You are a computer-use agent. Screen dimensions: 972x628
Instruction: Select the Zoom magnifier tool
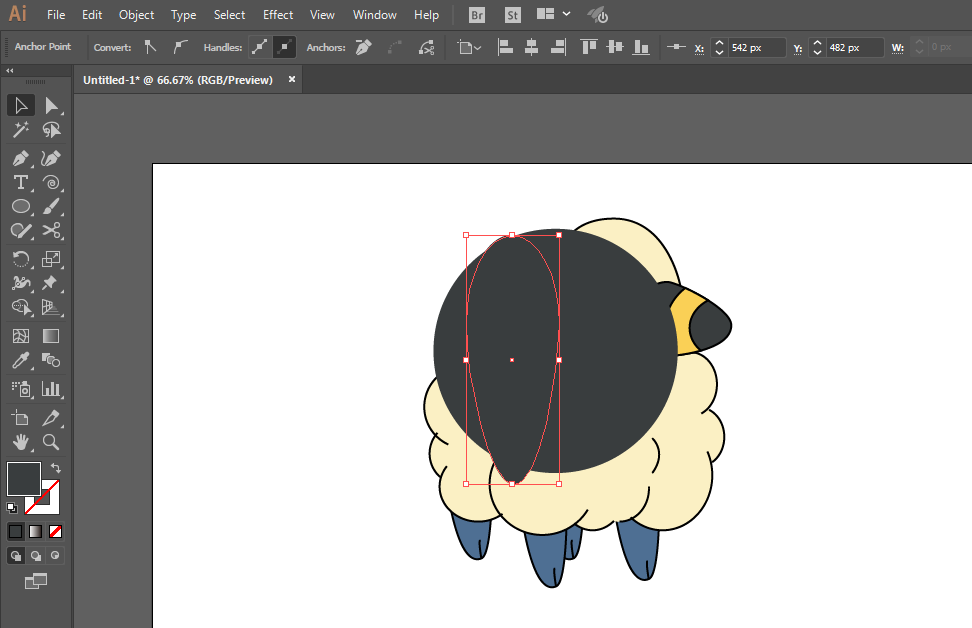[51, 442]
